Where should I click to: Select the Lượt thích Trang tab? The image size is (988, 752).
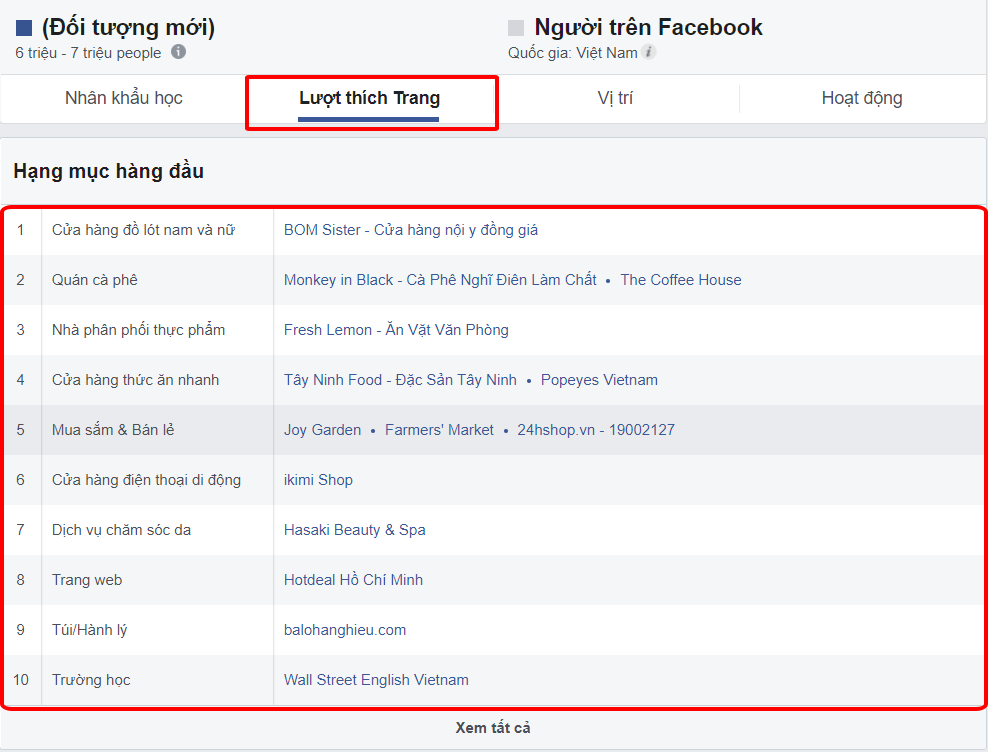tap(369, 98)
